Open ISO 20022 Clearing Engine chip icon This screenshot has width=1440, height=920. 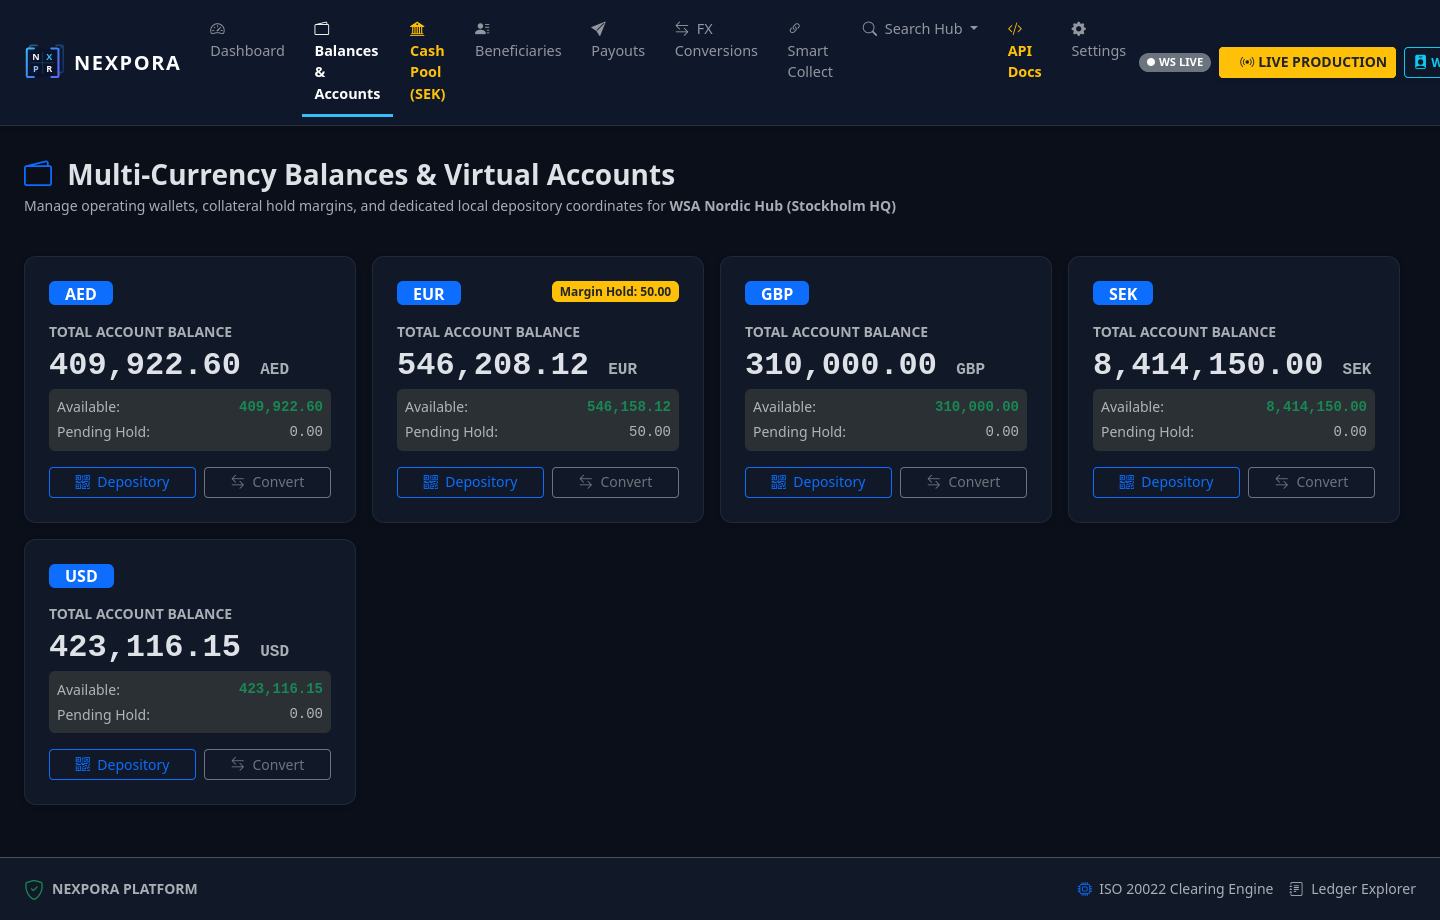click(x=1085, y=889)
